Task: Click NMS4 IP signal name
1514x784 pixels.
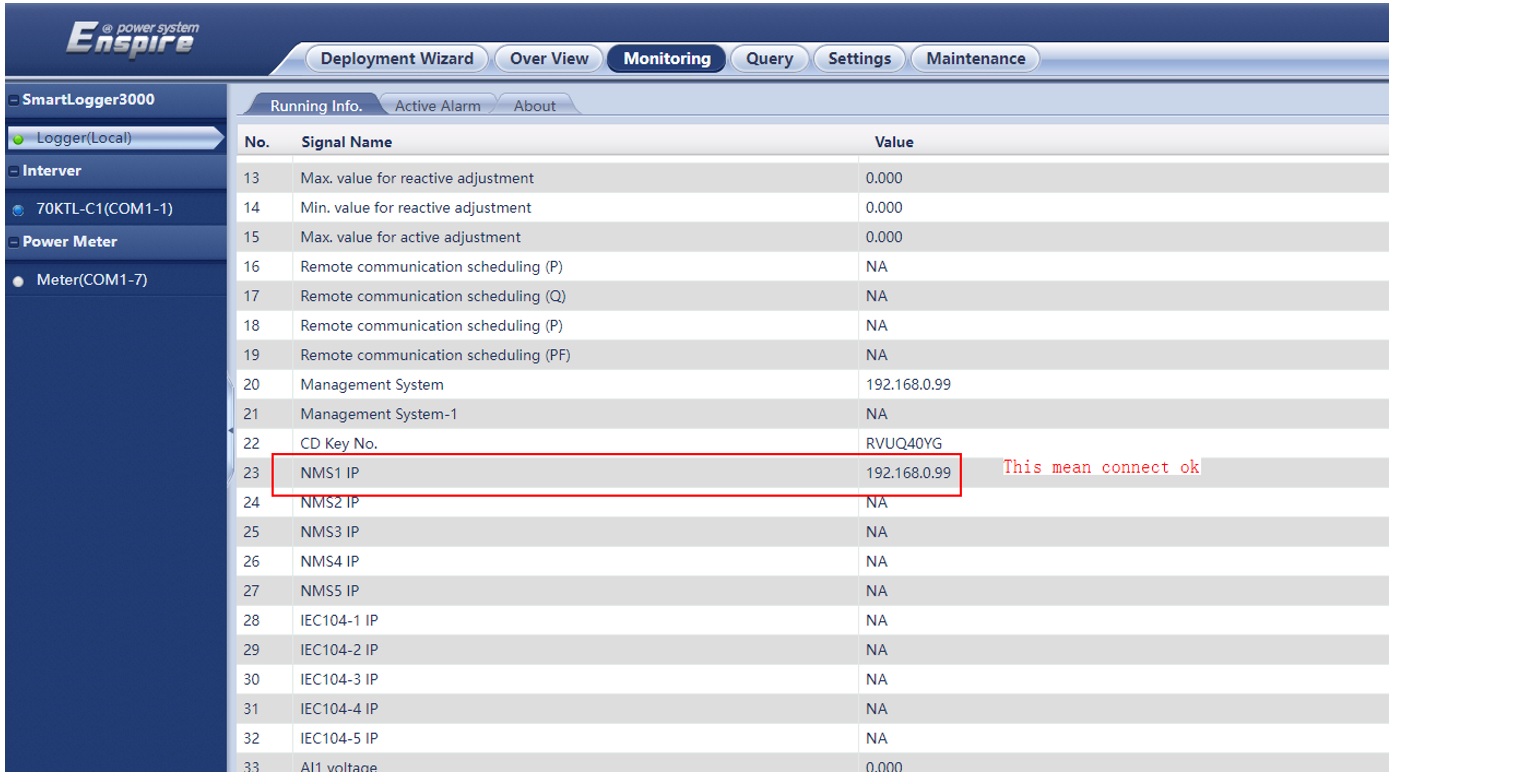Action: click(329, 561)
